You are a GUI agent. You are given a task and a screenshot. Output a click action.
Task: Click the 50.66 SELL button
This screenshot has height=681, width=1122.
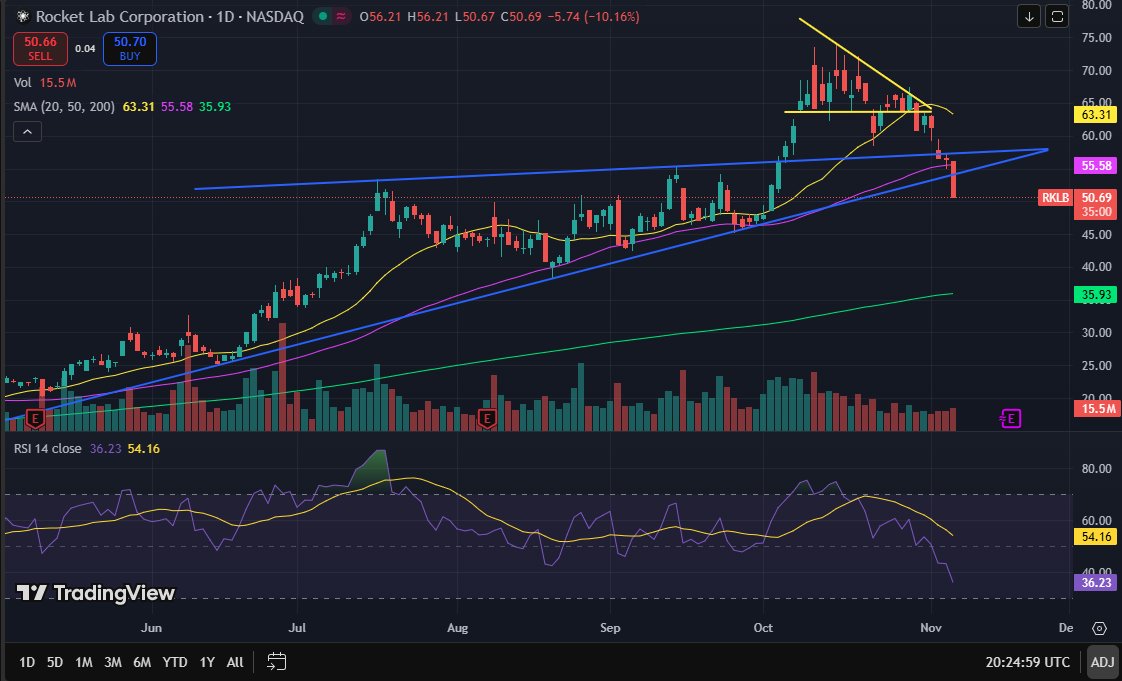point(40,49)
